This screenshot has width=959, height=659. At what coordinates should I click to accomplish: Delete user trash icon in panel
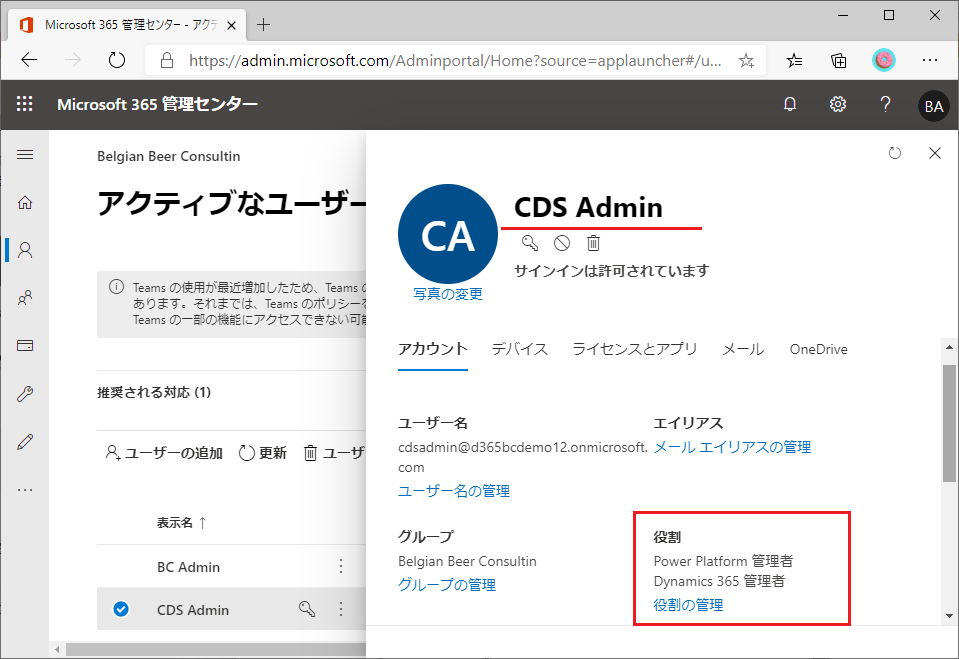[x=593, y=243]
